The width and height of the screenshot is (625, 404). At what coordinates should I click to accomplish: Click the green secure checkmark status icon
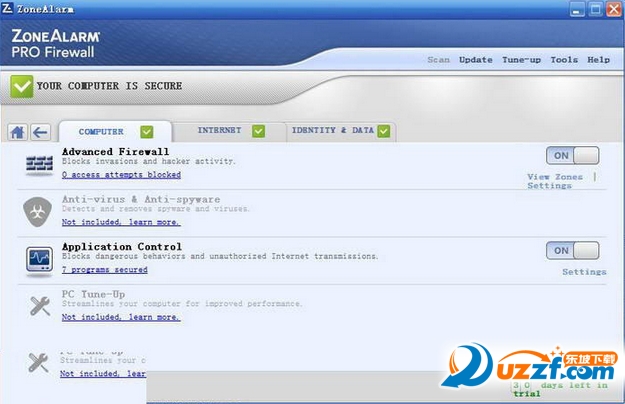pyautogui.click(x=22, y=86)
